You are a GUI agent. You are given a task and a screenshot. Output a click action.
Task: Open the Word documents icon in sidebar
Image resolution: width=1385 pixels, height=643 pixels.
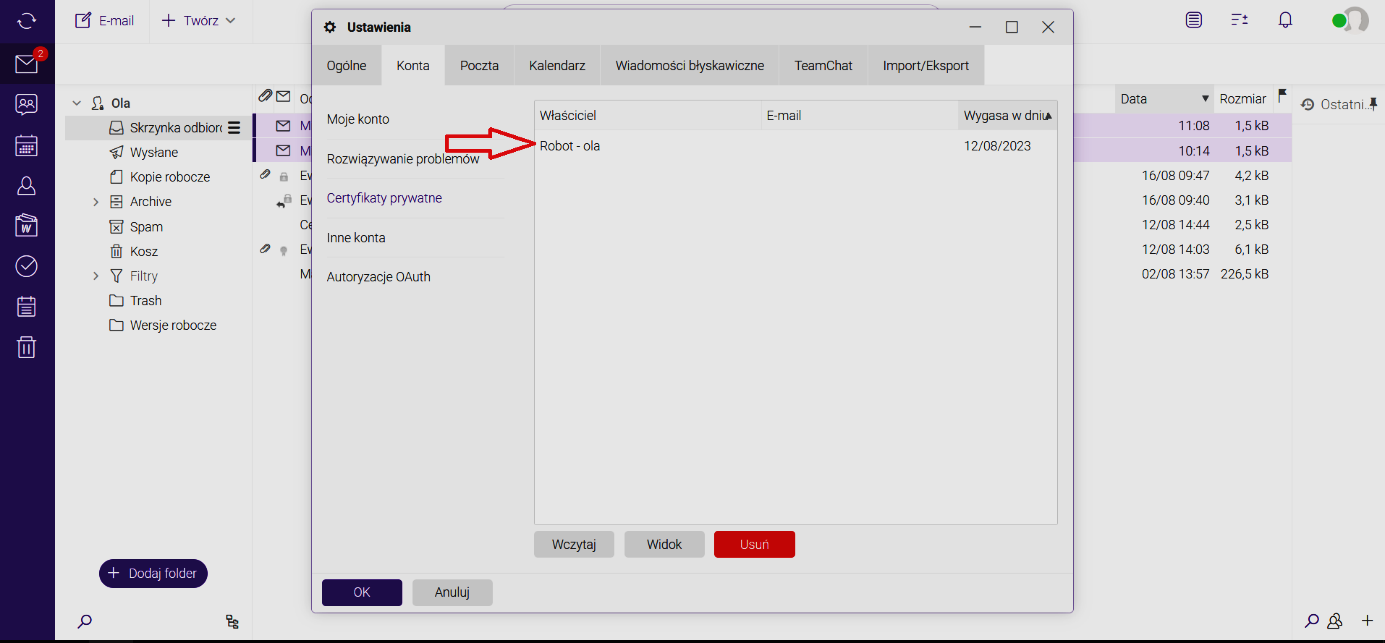(26, 225)
